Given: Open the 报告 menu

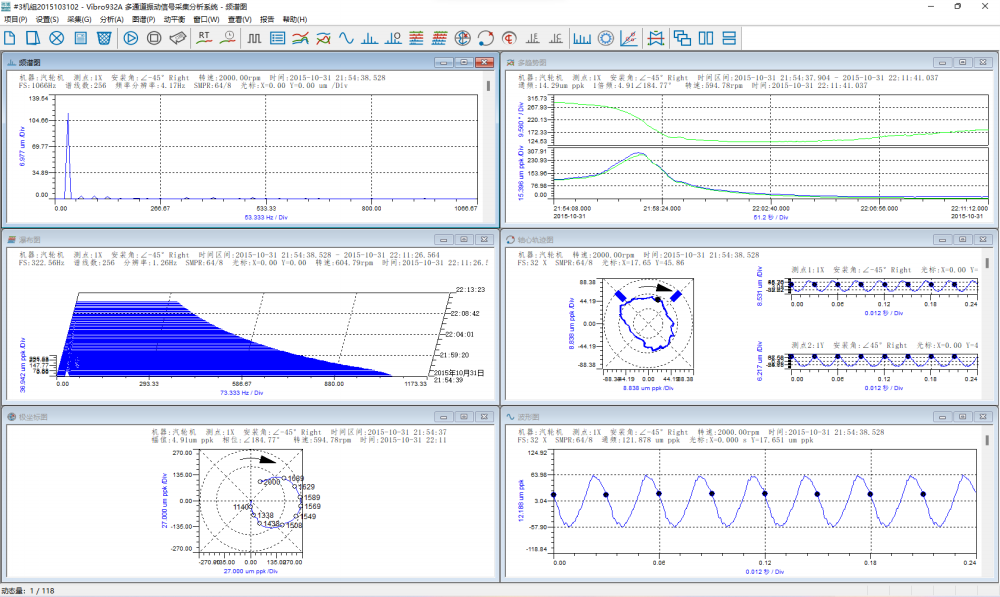Looking at the screenshot, I should [267, 20].
